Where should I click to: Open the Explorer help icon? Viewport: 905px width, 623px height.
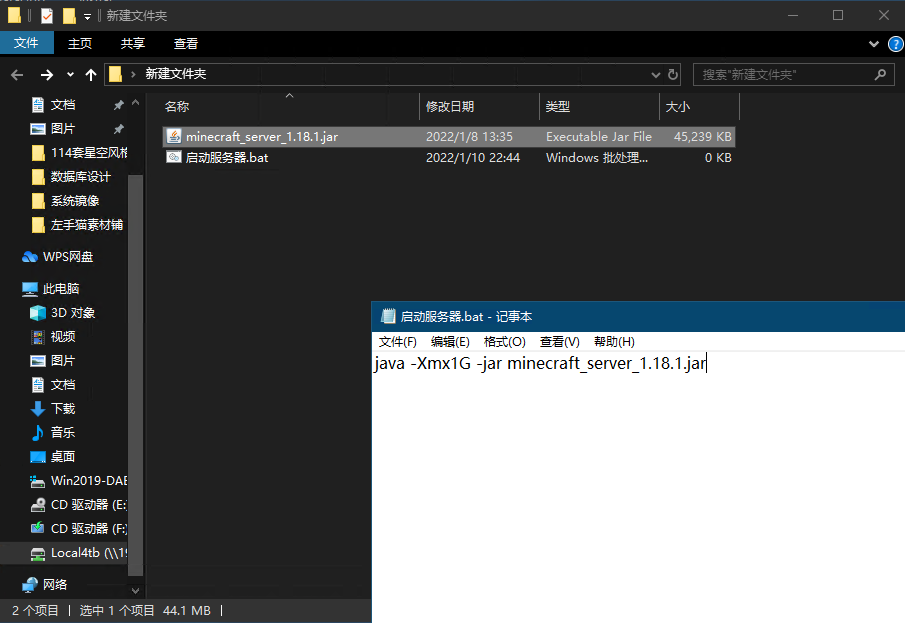coord(895,44)
